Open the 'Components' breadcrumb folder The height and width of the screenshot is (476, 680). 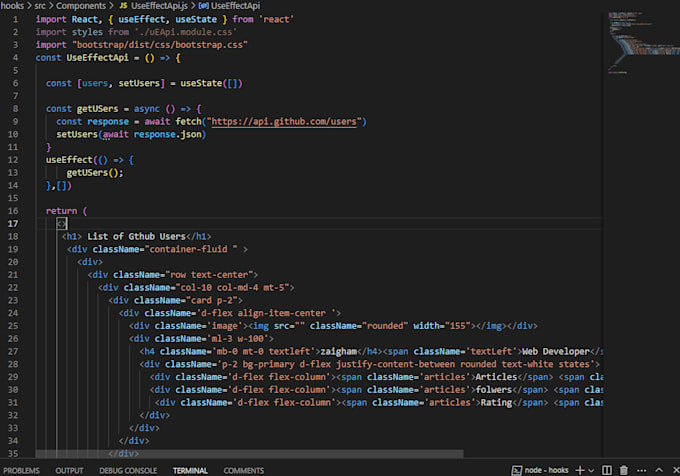(x=81, y=6)
